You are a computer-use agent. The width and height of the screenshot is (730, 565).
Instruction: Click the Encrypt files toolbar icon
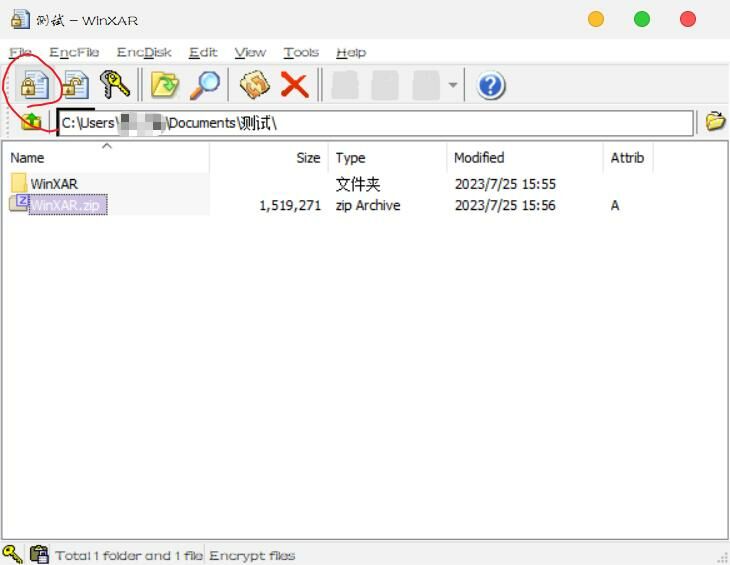[33, 85]
